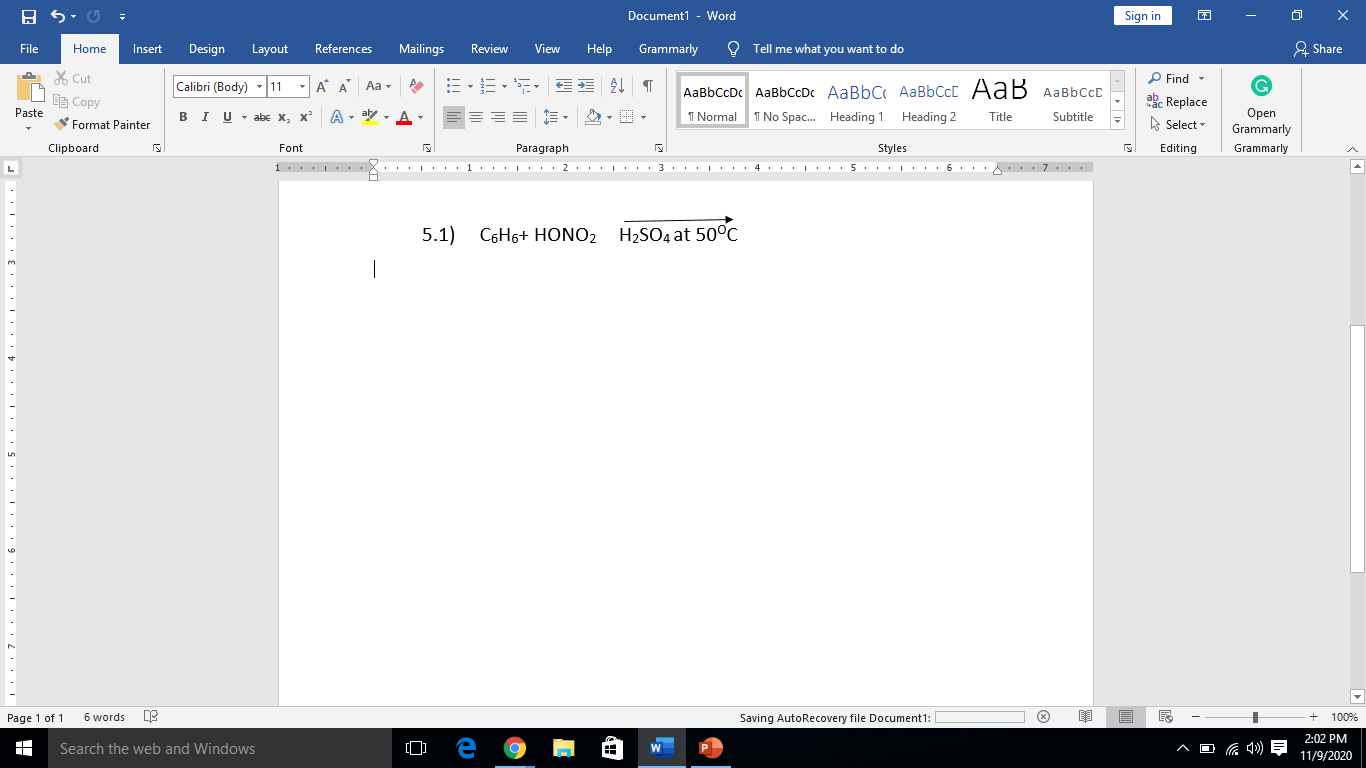Click the Strikethrough icon
This screenshot has height=768, width=1366.
click(261, 117)
